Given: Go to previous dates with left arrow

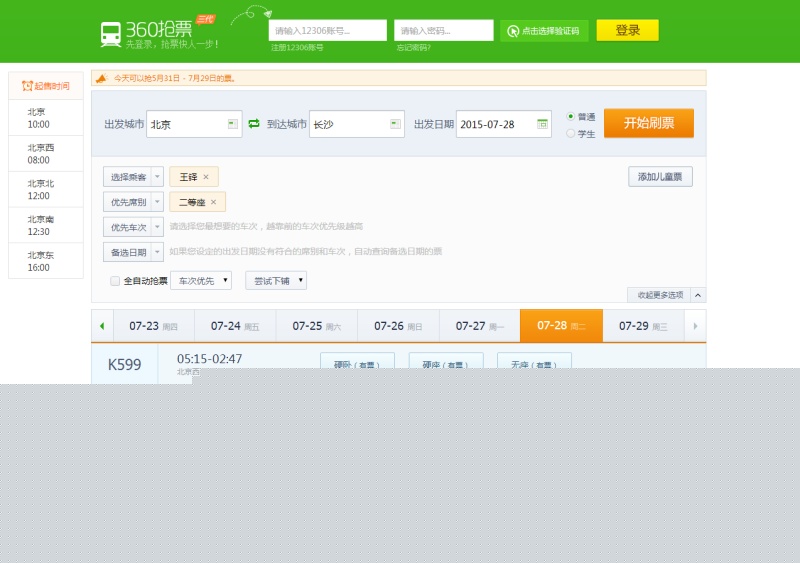Looking at the screenshot, I should click(x=101, y=326).
